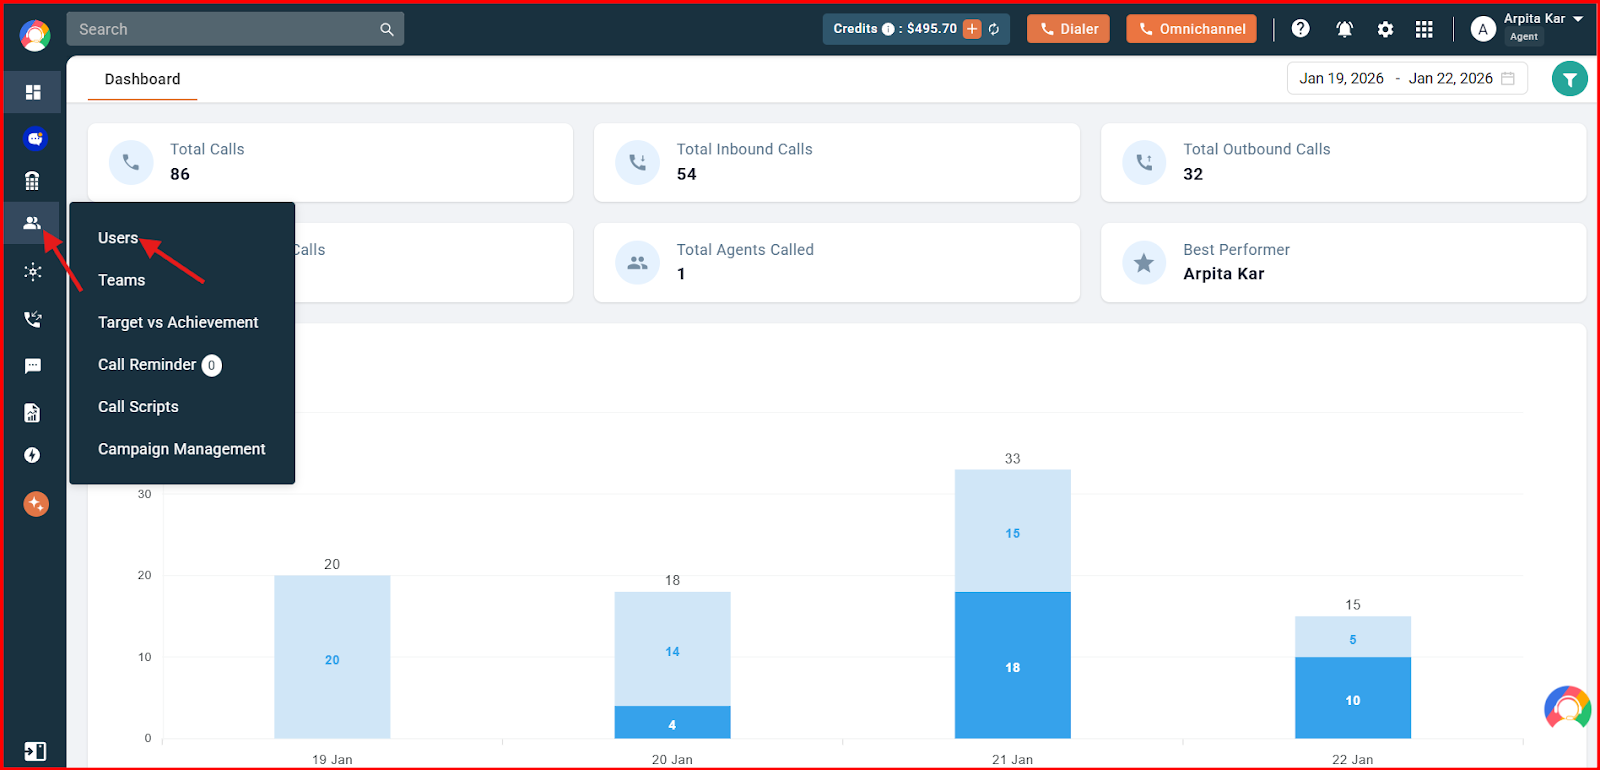Click the search magnifier icon
The image size is (1600, 770).
(387, 30)
